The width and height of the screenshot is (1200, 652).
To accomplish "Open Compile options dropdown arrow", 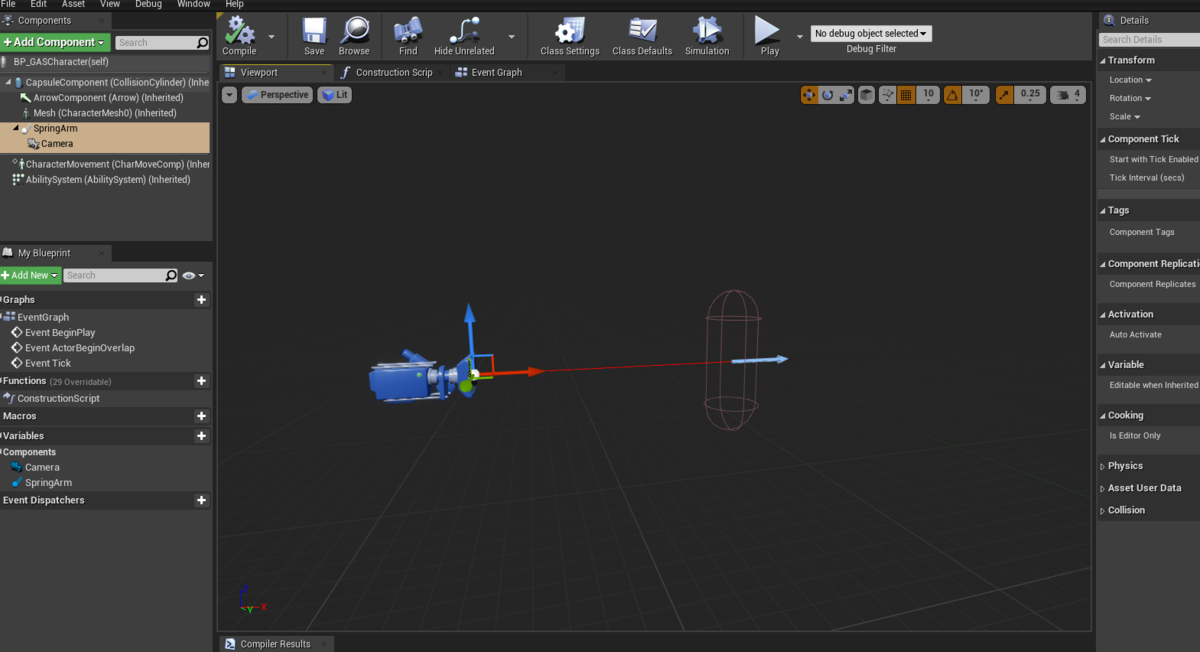I will tap(271, 36).
